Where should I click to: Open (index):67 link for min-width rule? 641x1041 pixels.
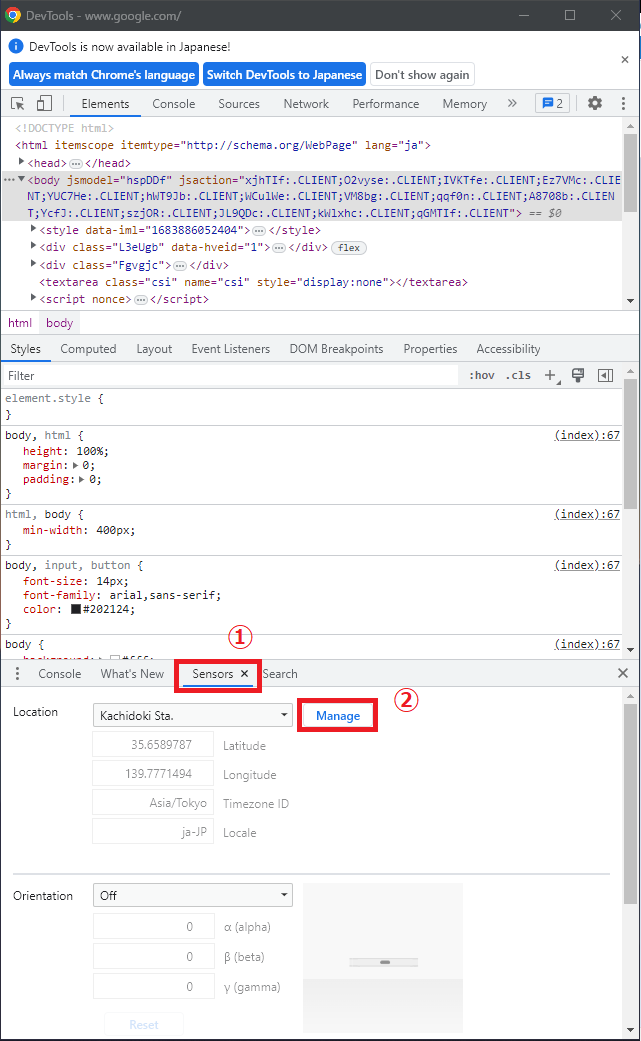click(587, 515)
